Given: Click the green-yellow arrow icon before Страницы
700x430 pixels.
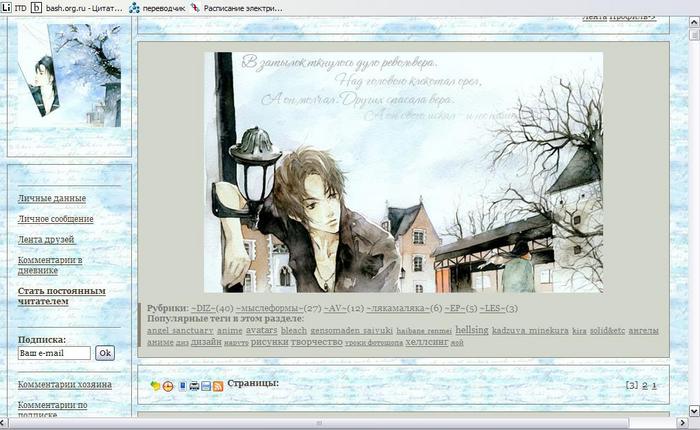Looking at the screenshot, I should pyautogui.click(x=155, y=386).
